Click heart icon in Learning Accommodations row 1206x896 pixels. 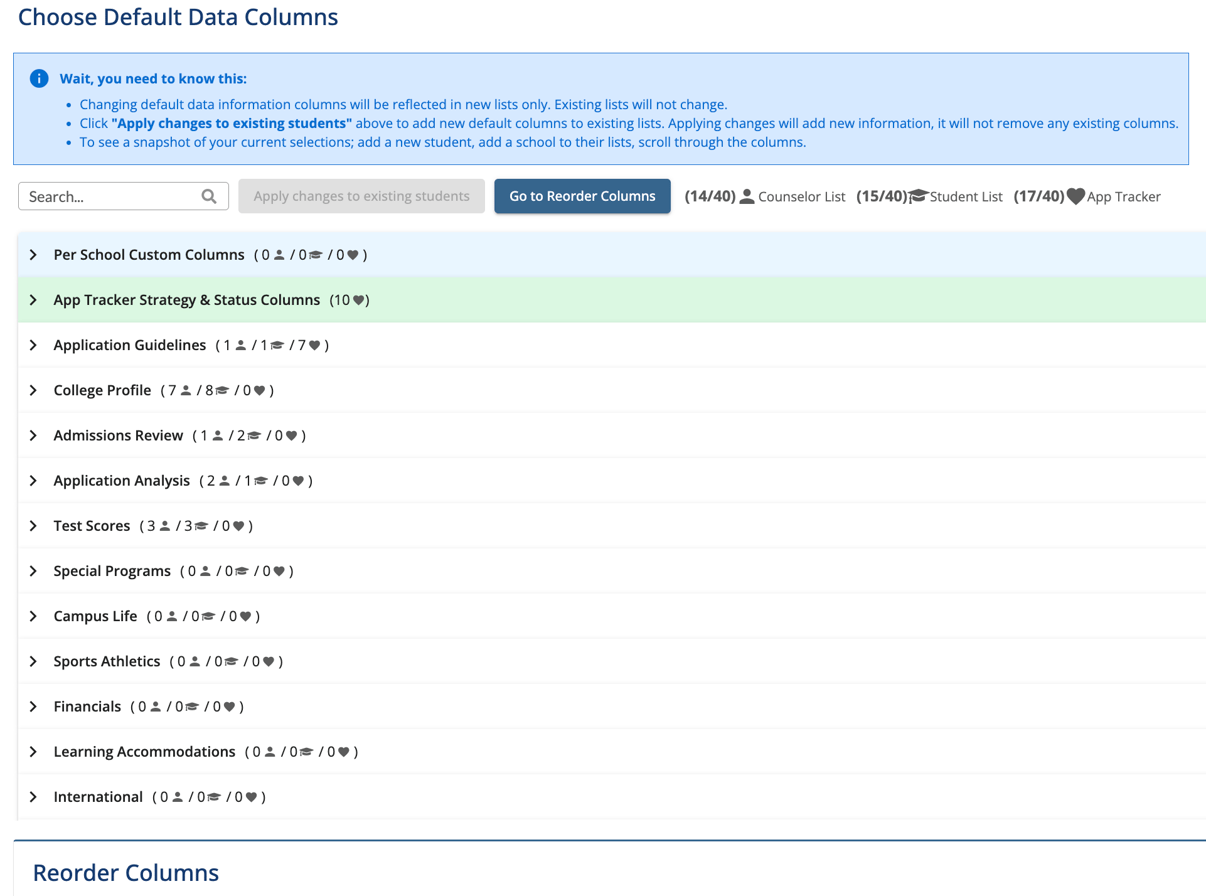[x=343, y=752]
